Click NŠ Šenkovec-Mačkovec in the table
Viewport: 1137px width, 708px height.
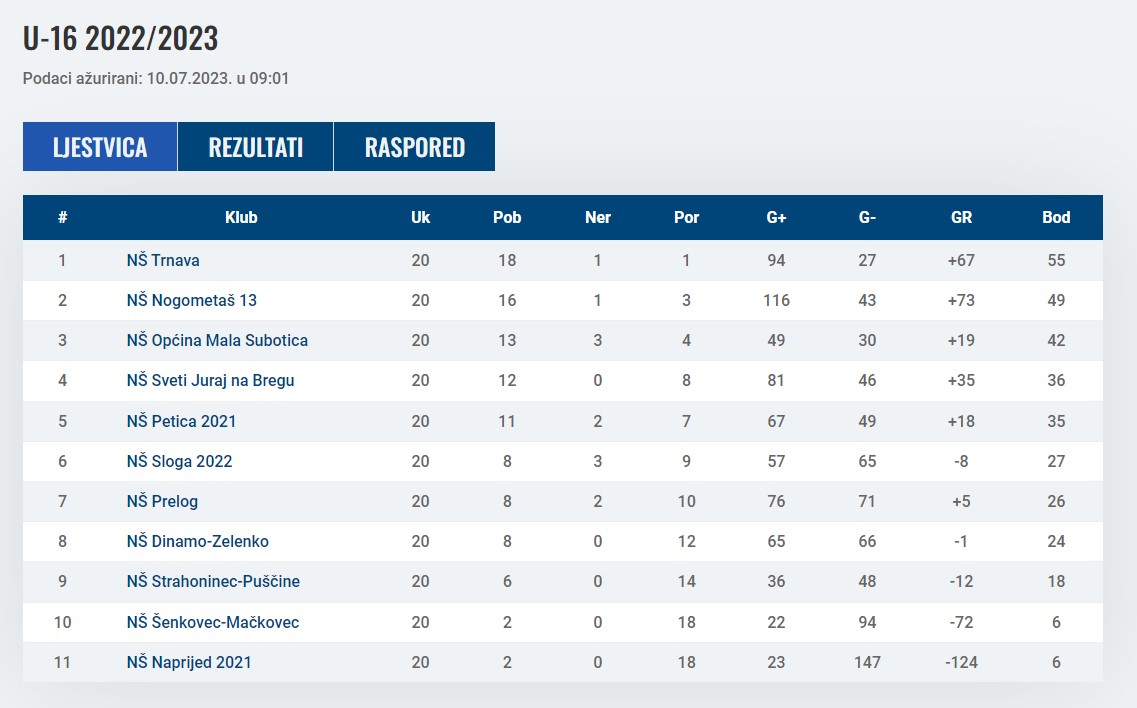pos(213,622)
